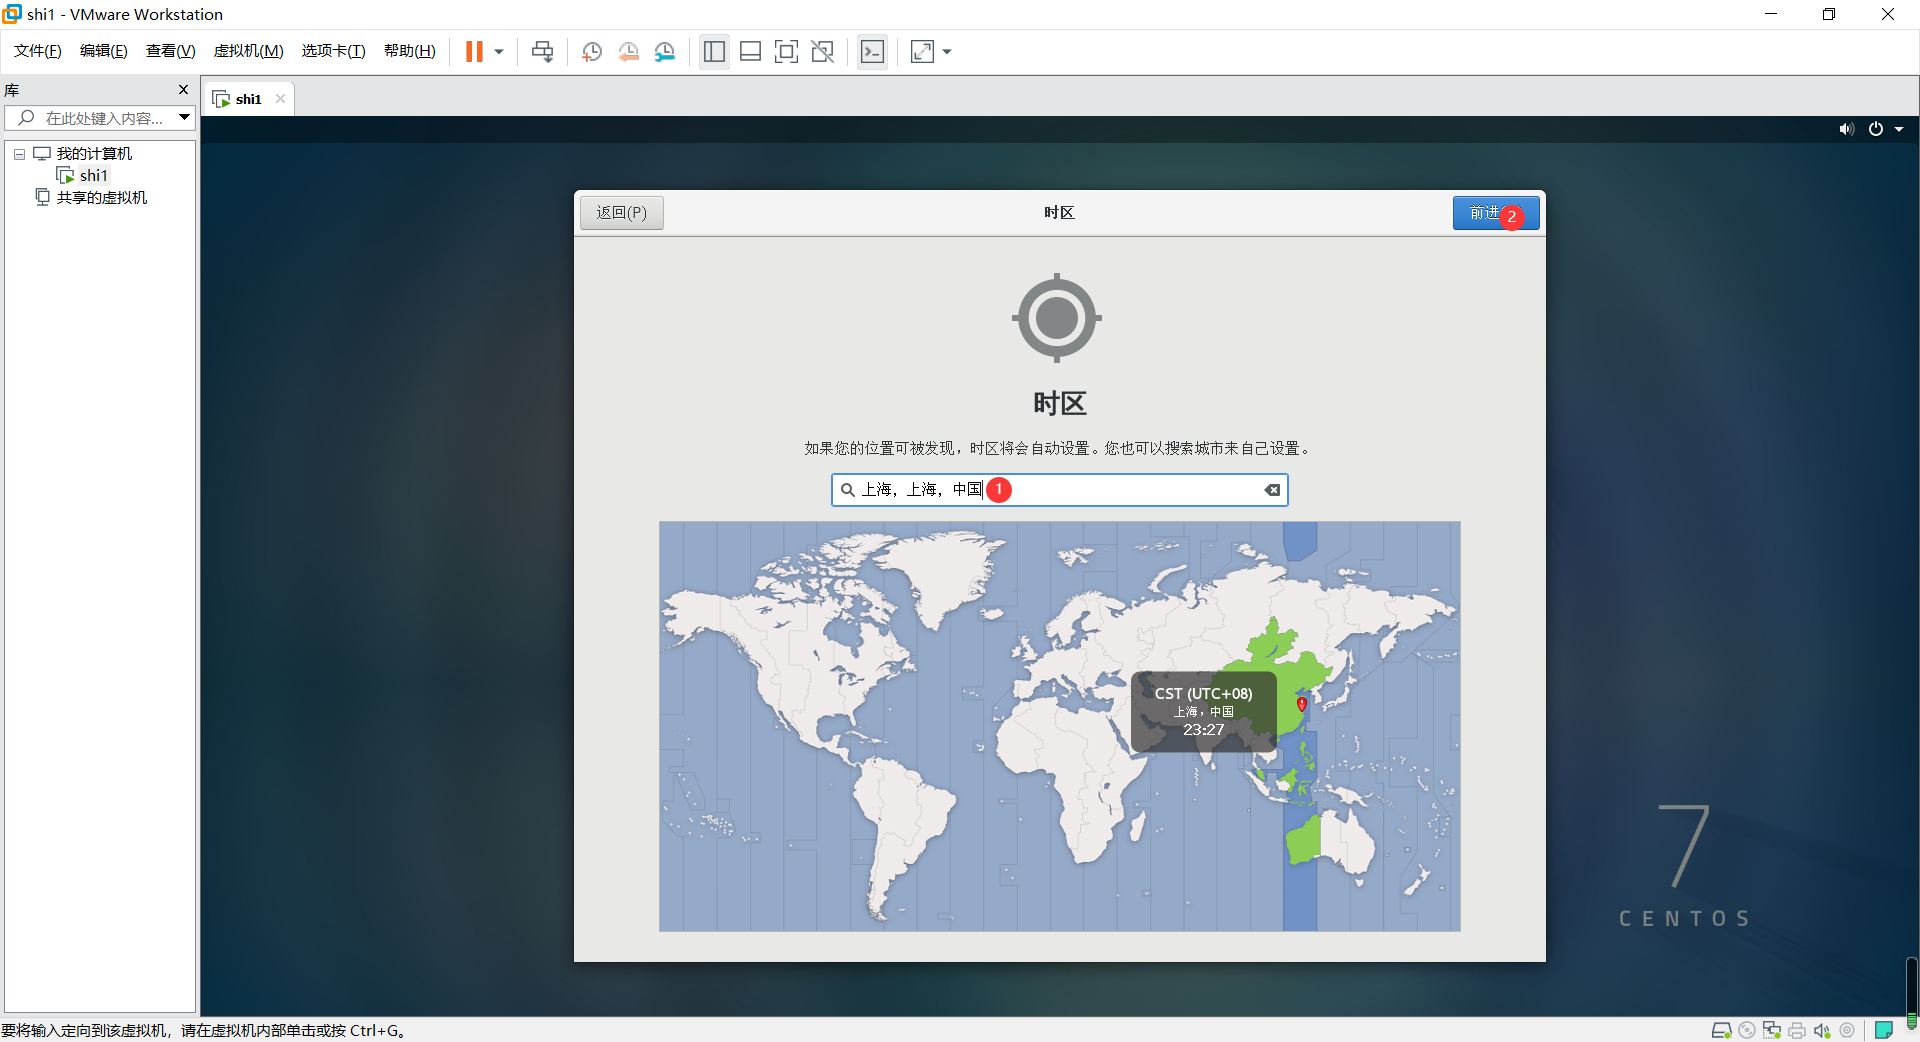Click the guest power icon in top bar
The image size is (1920, 1042).
tap(1876, 129)
